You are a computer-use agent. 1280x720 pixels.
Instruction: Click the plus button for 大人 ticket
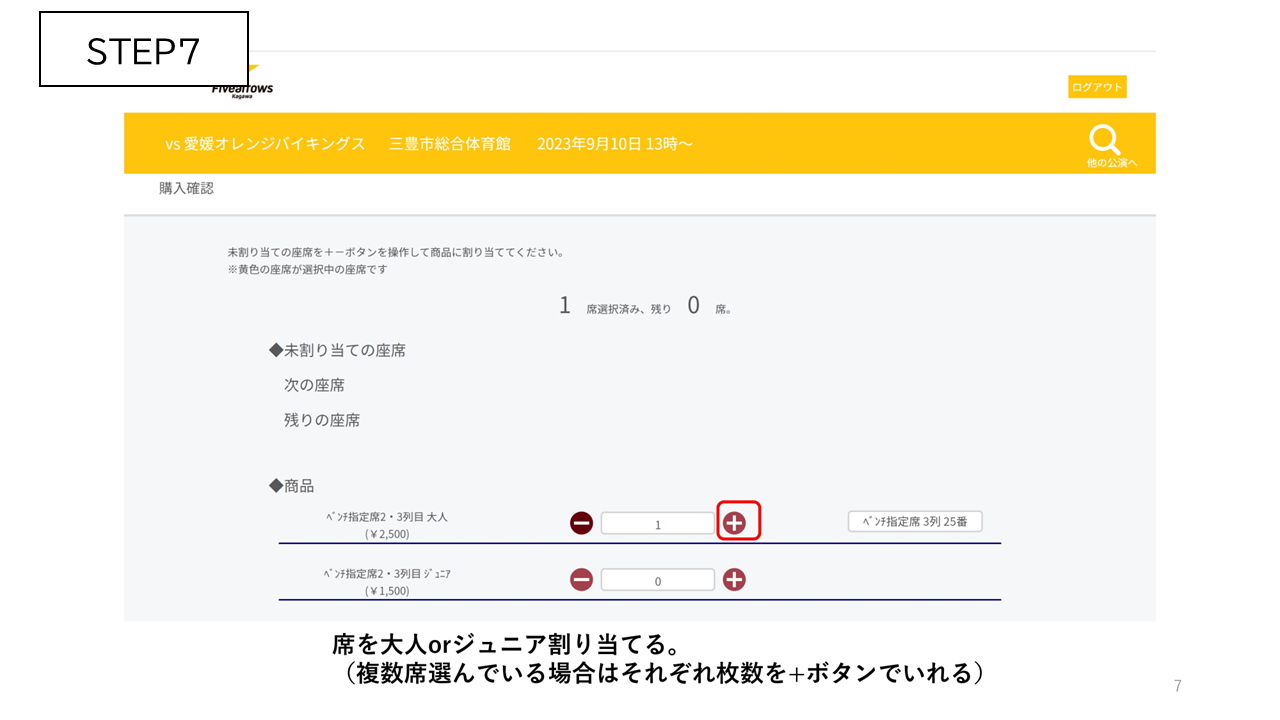pos(734,522)
